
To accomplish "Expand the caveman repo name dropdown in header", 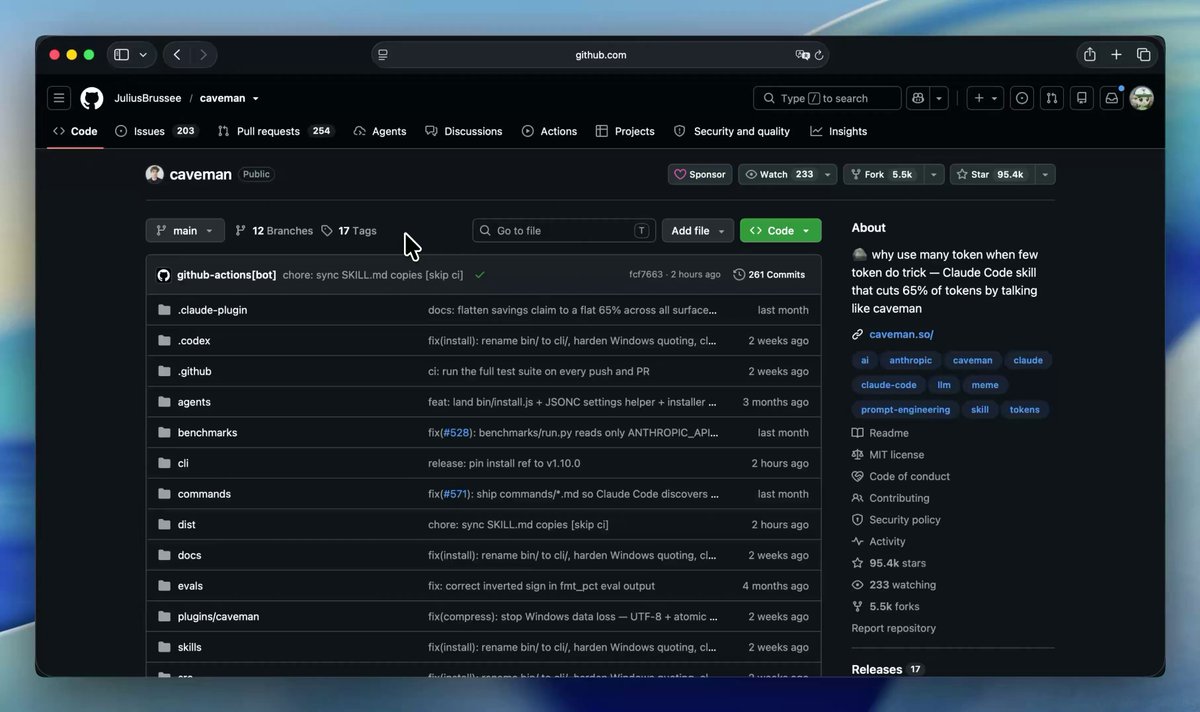I will point(256,98).
